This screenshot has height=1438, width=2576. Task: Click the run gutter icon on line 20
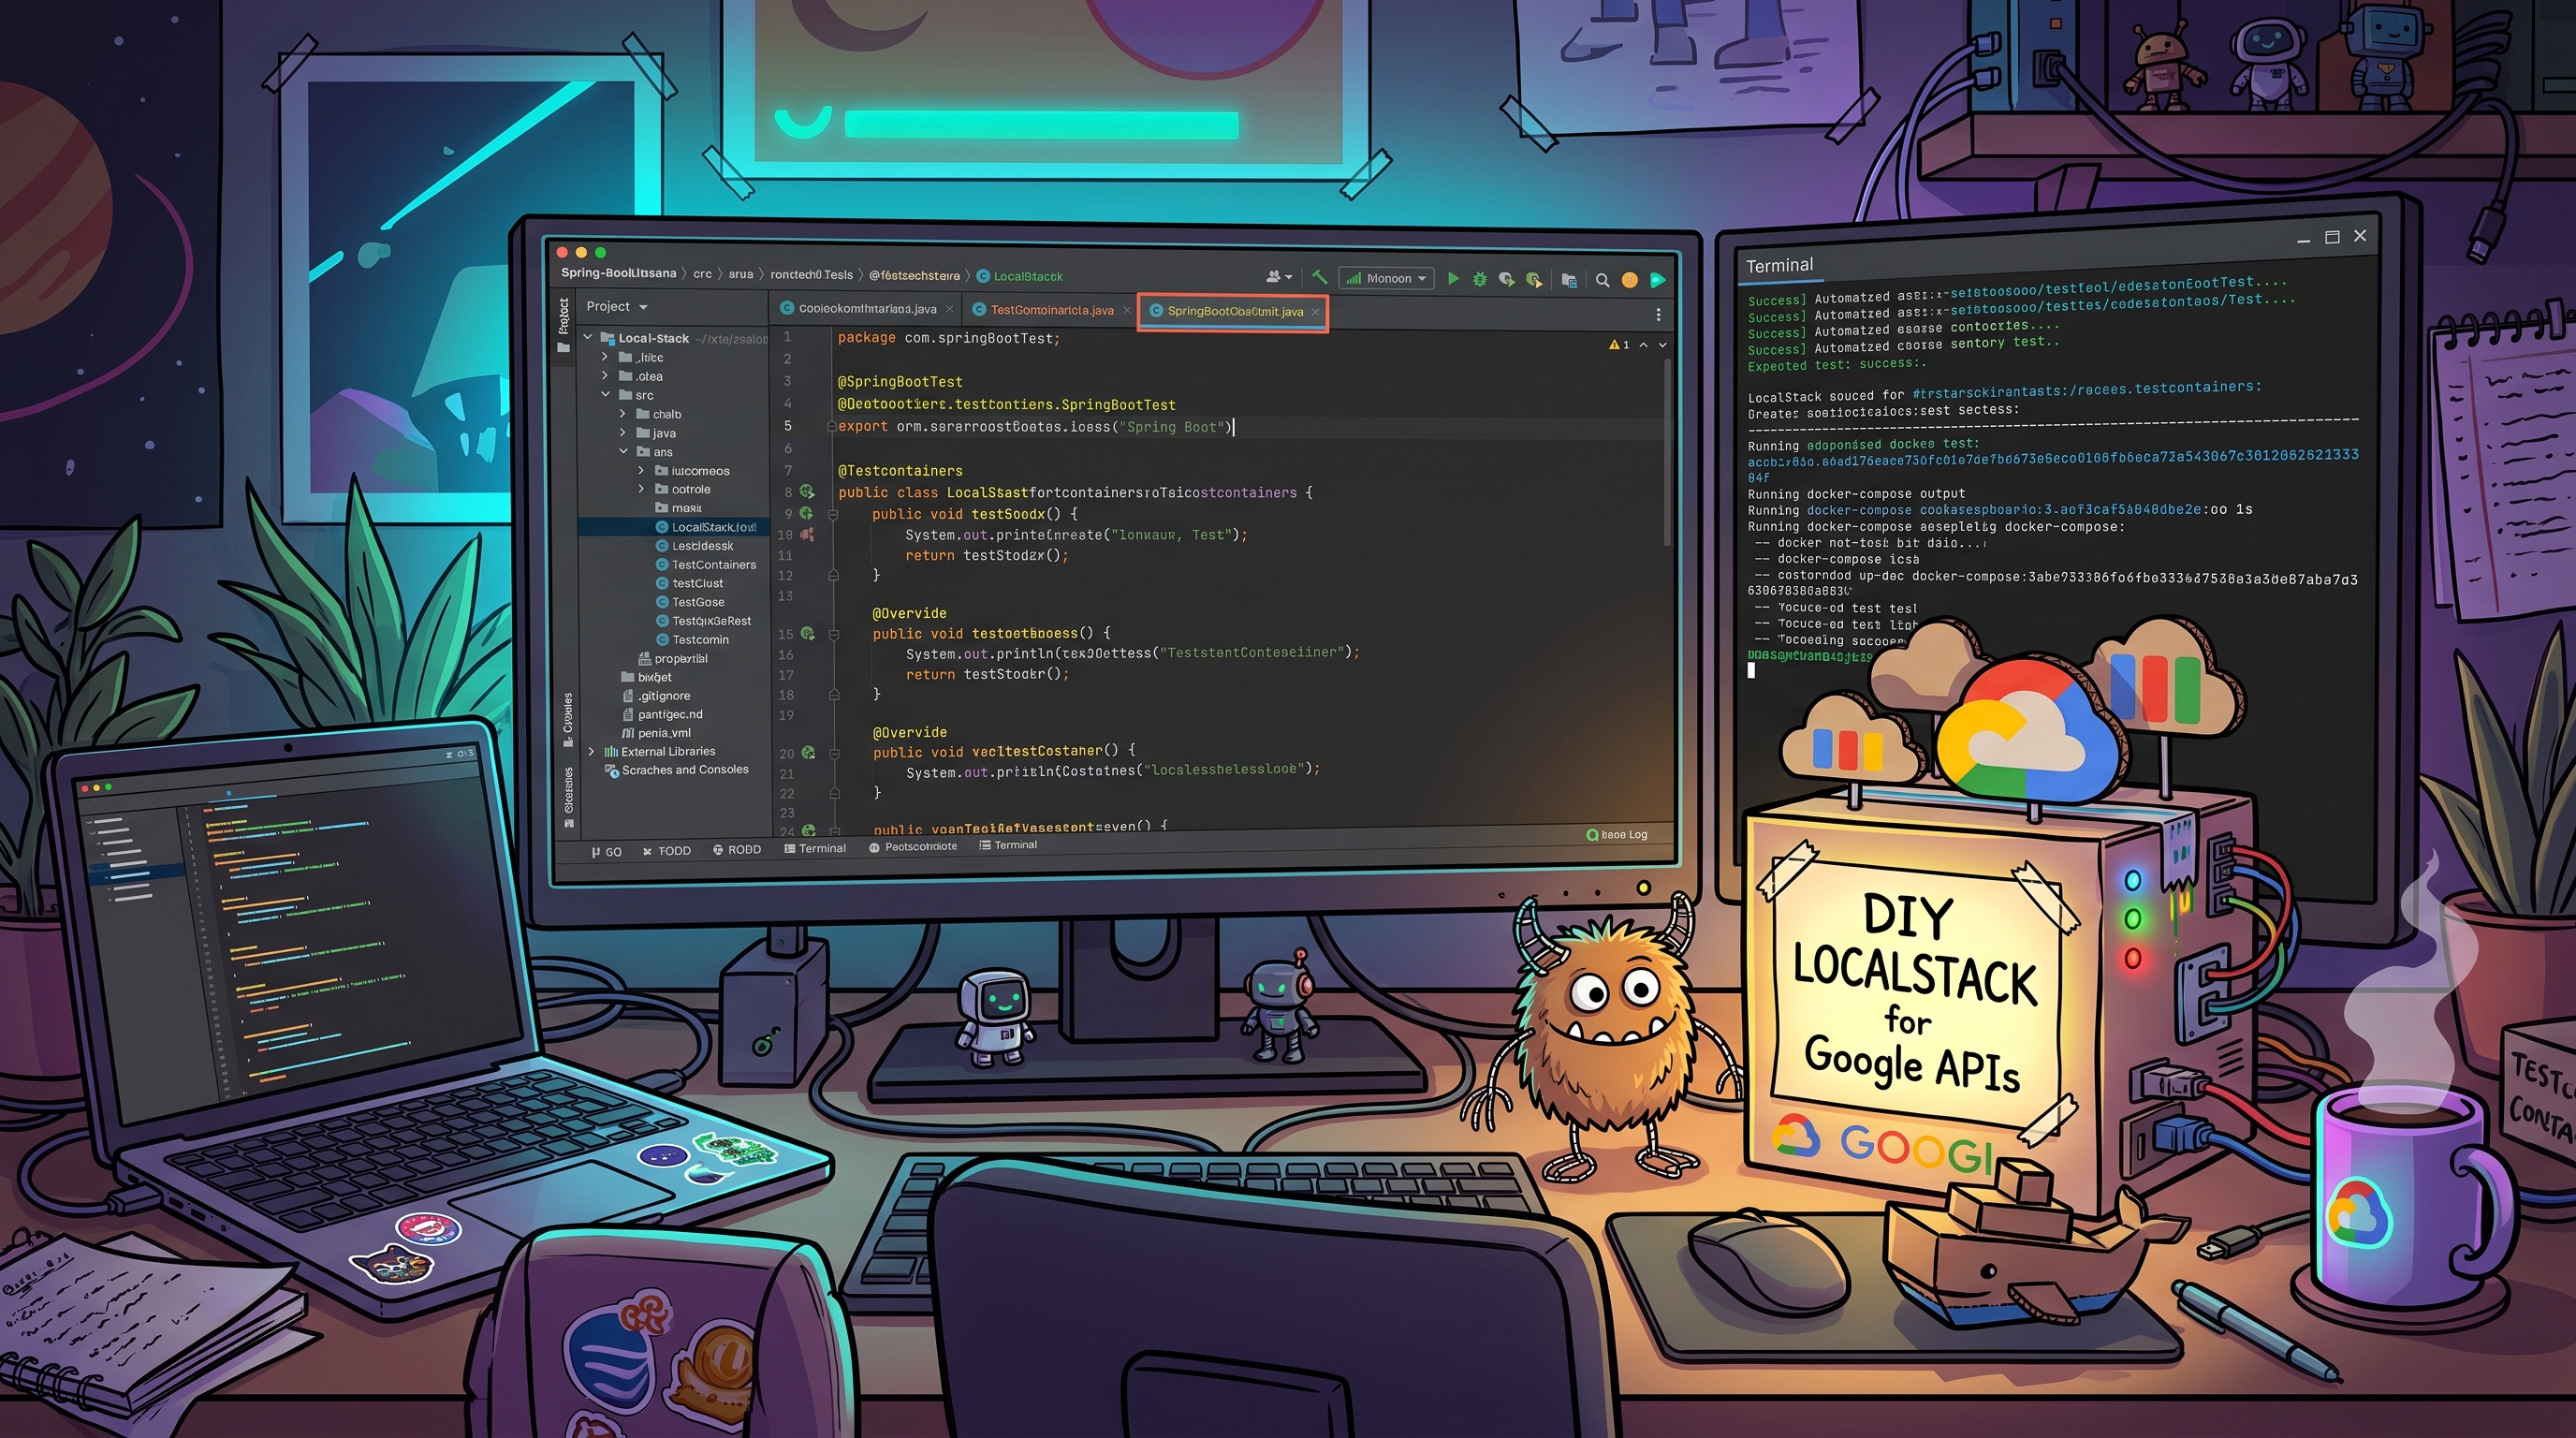tap(808, 752)
